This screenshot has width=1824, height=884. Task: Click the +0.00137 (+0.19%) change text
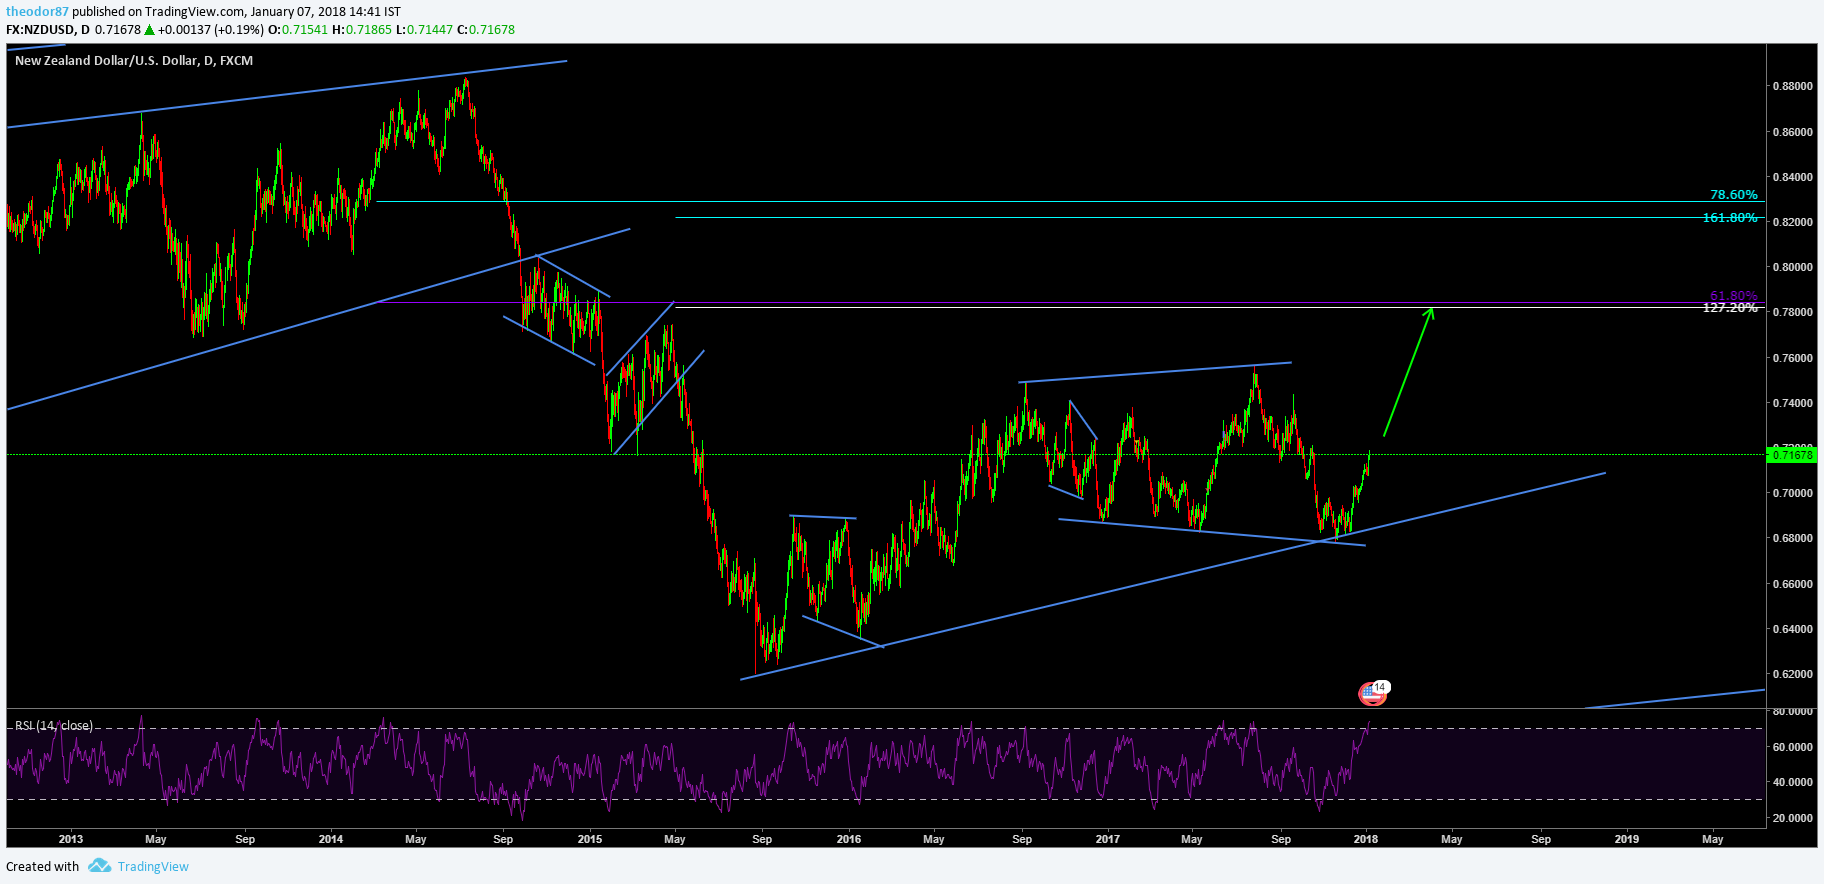tap(211, 30)
